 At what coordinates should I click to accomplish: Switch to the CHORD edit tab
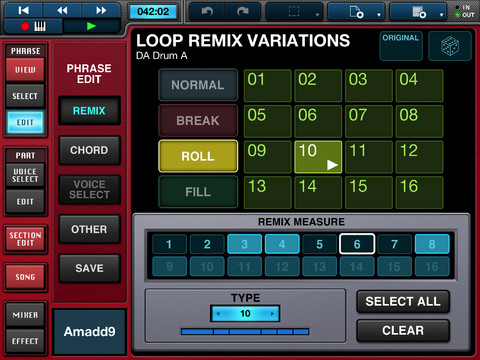point(89,150)
